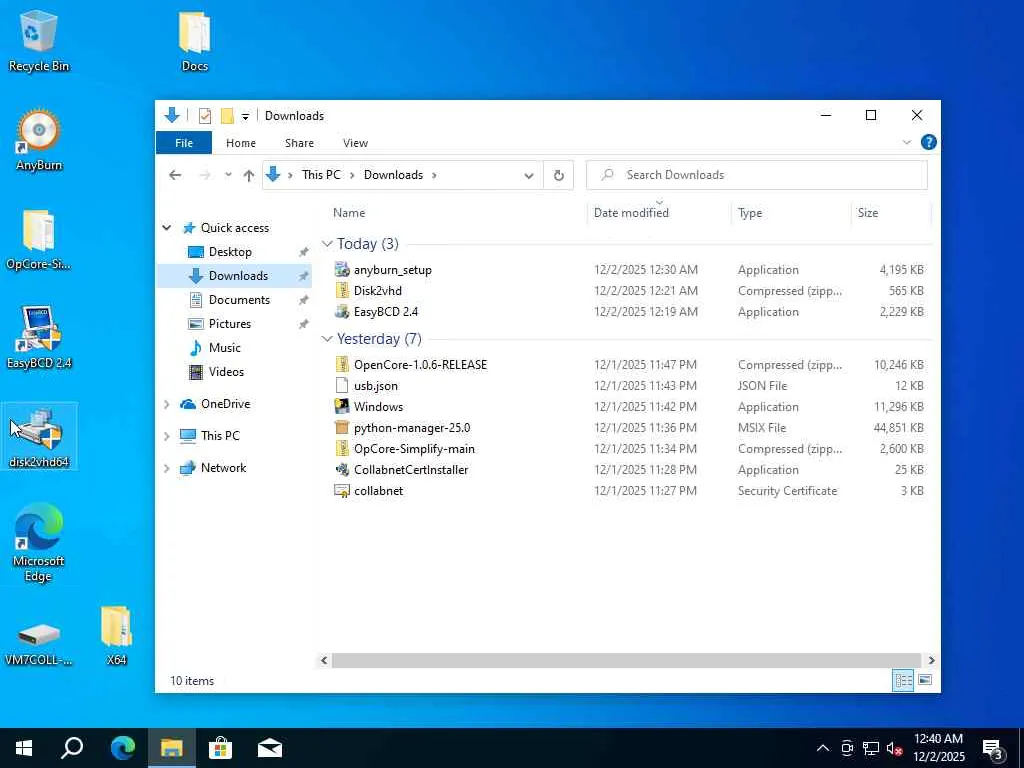1024x768 pixels.
Task: Collapse Quick access tree node
Action: 167,228
